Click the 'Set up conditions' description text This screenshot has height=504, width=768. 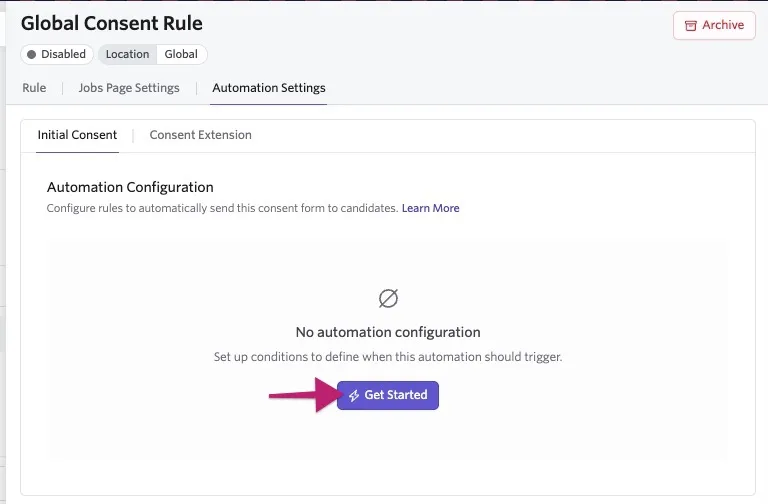(388, 357)
